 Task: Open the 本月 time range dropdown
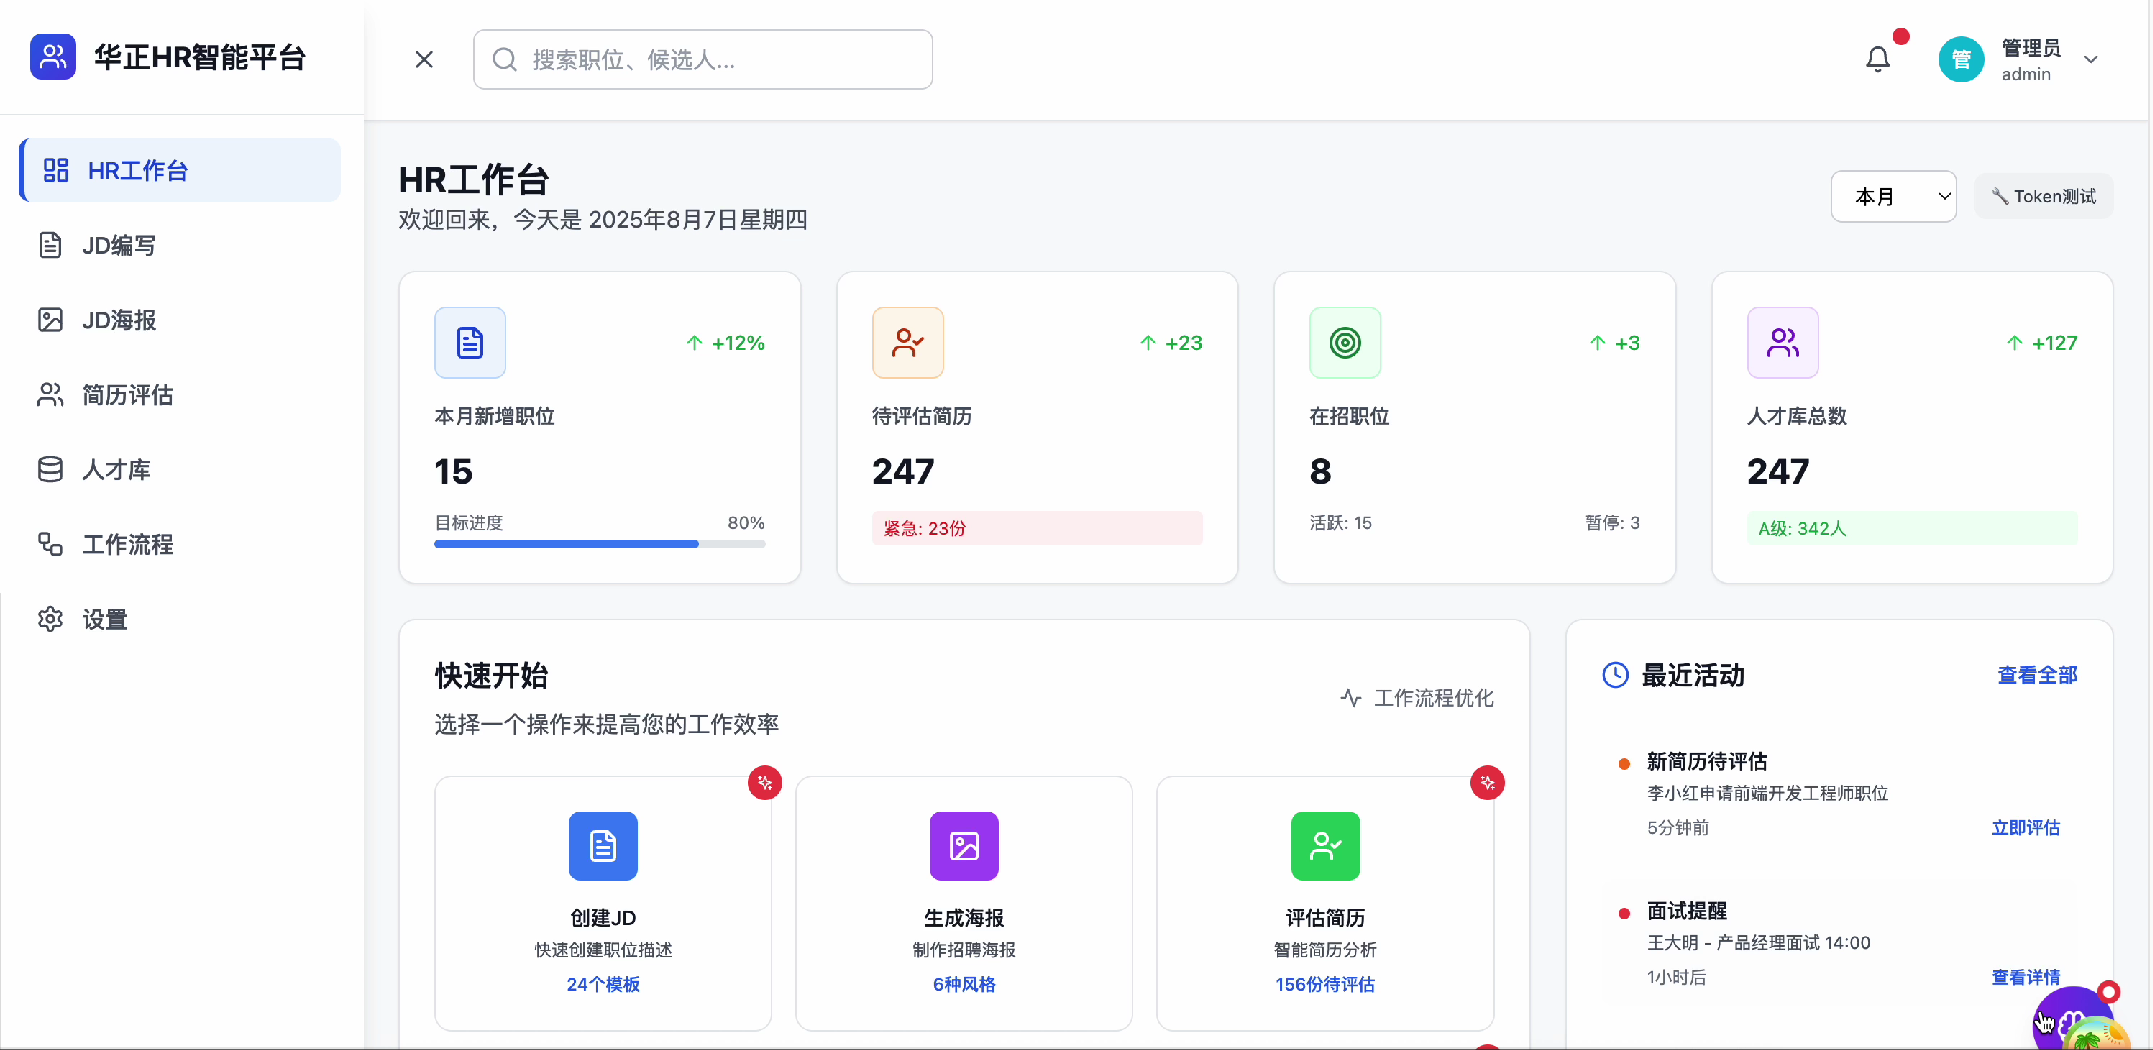point(1893,196)
